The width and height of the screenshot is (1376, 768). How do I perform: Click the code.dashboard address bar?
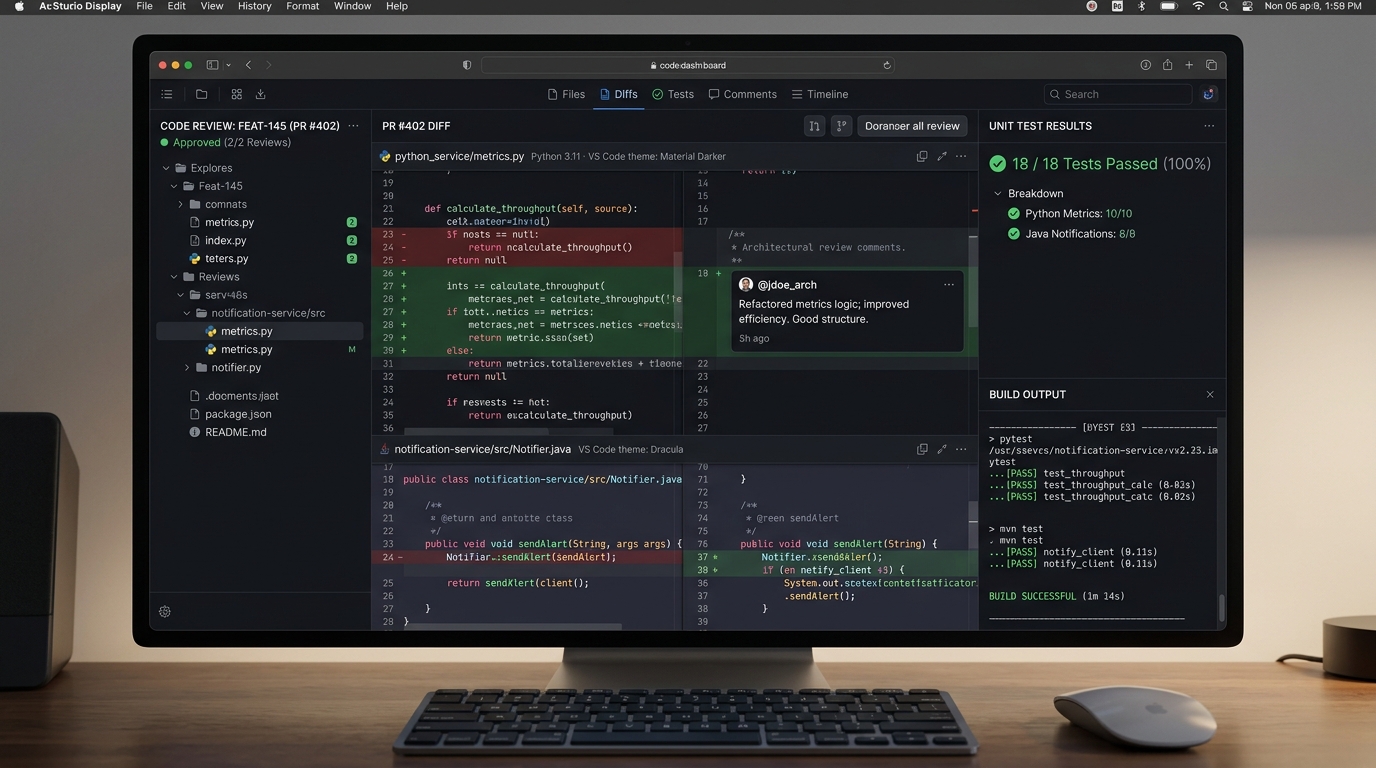click(688, 65)
